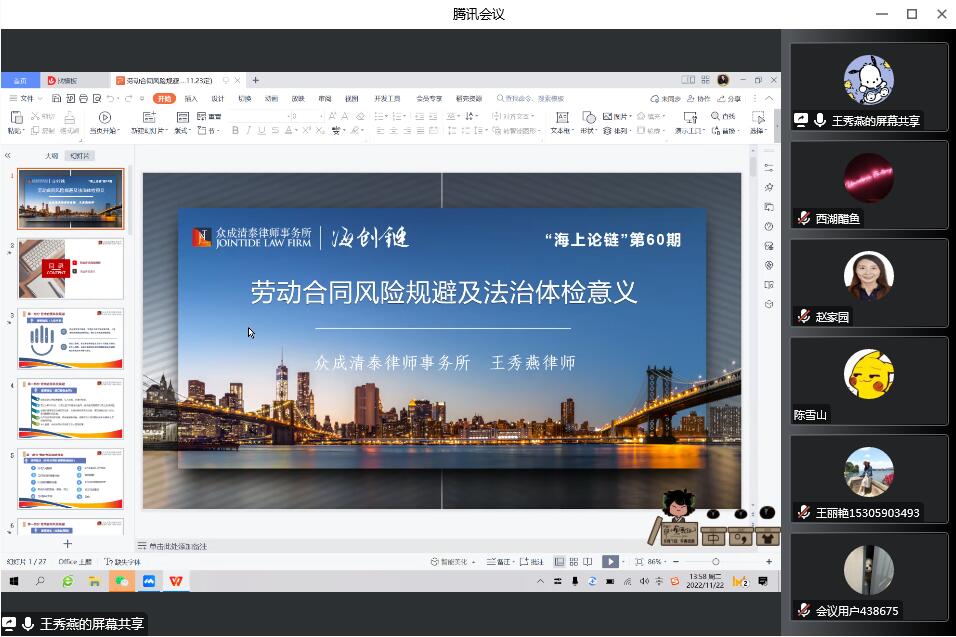This screenshot has width=956, height=637.
Task: Click the Shapes icon
Action: click(x=589, y=117)
